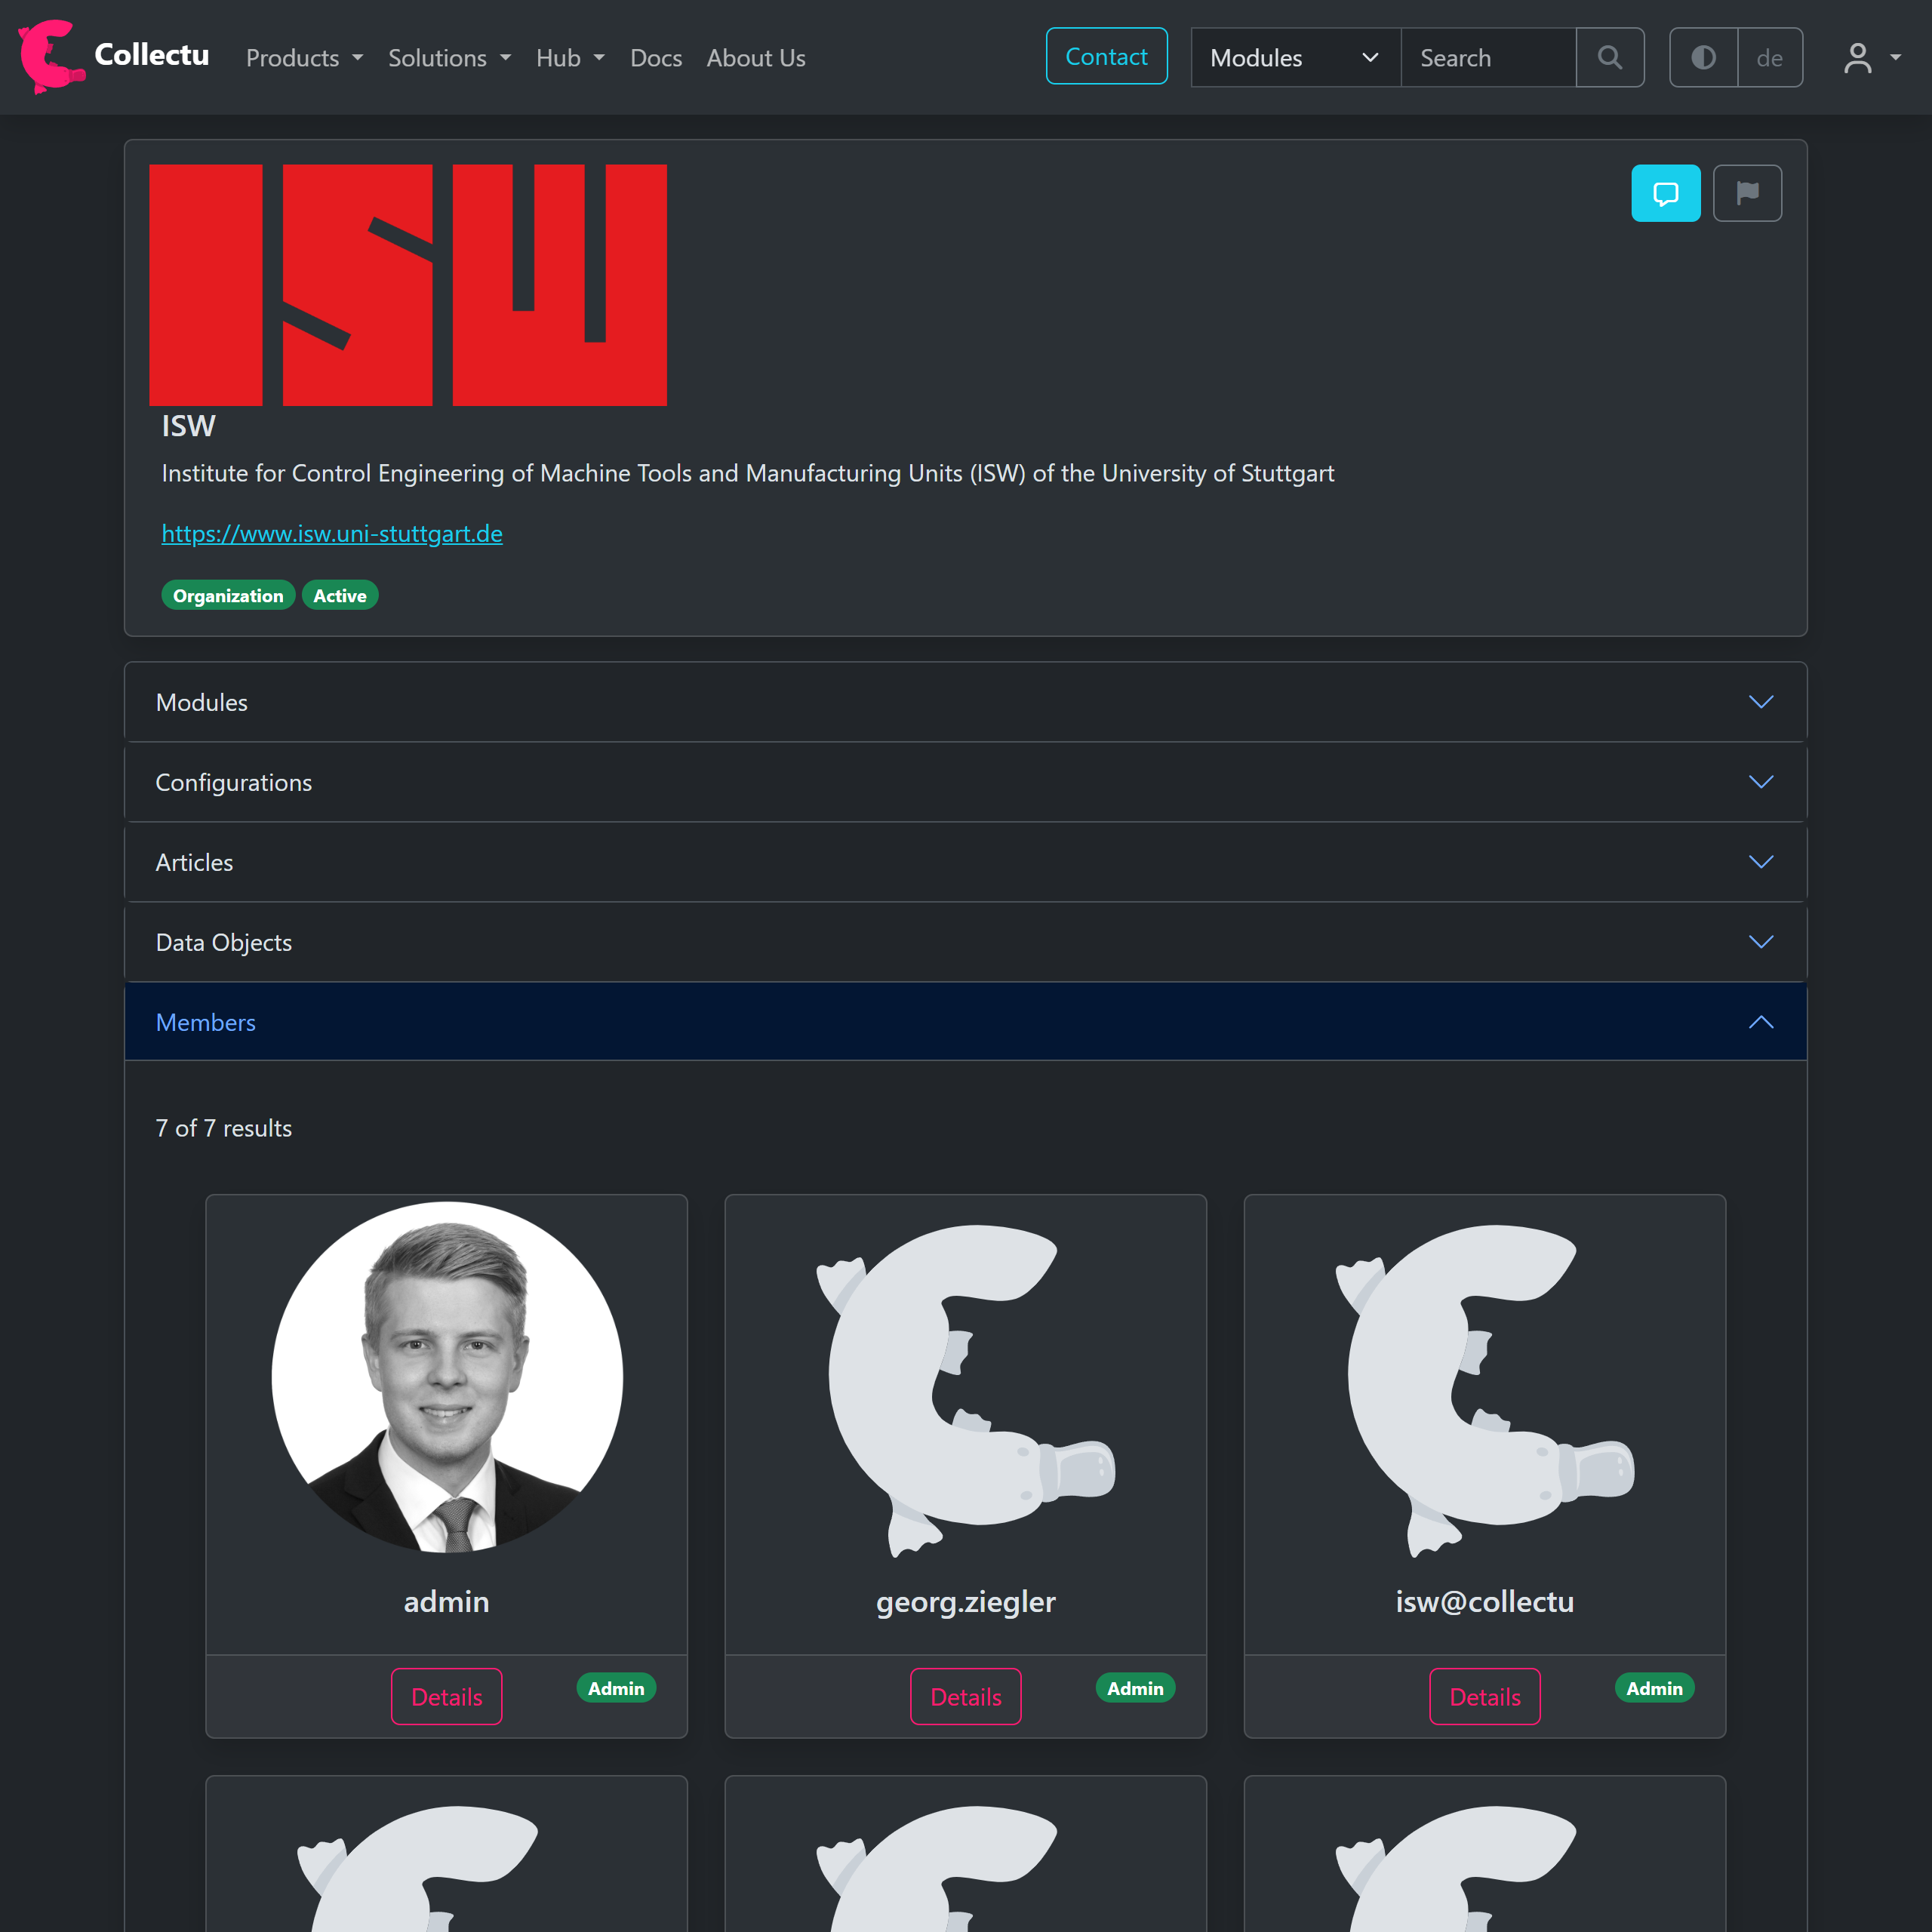Expand the Articles accordion section
This screenshot has height=1932, width=1932.
(x=965, y=862)
